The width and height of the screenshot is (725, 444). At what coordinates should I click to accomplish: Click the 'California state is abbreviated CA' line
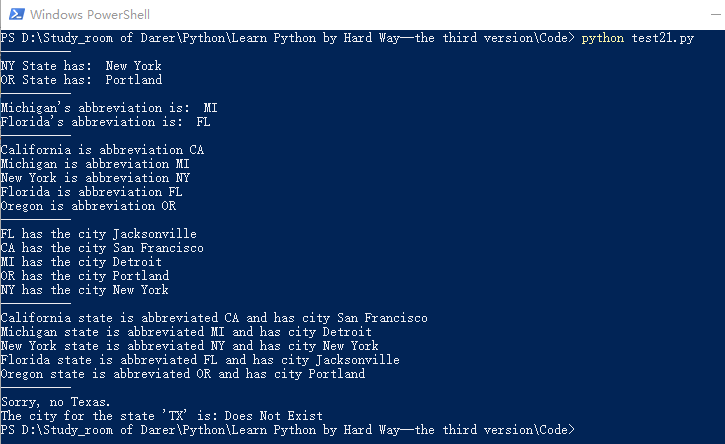(214, 318)
